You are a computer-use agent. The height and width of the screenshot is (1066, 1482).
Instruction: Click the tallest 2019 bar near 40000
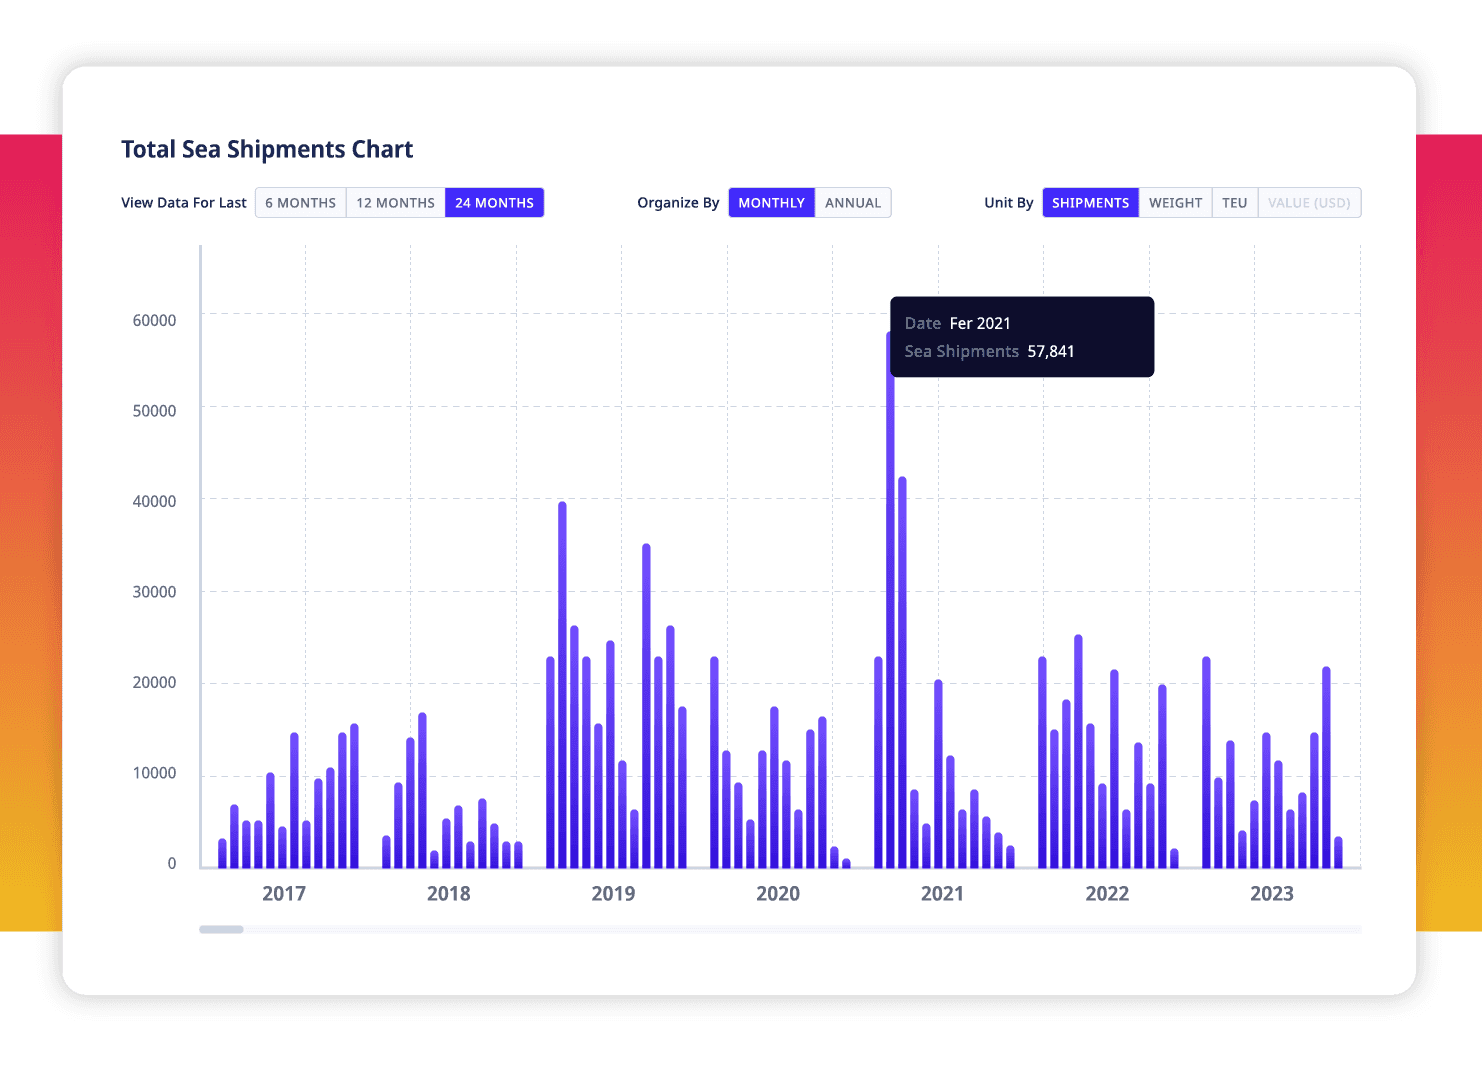point(562,685)
